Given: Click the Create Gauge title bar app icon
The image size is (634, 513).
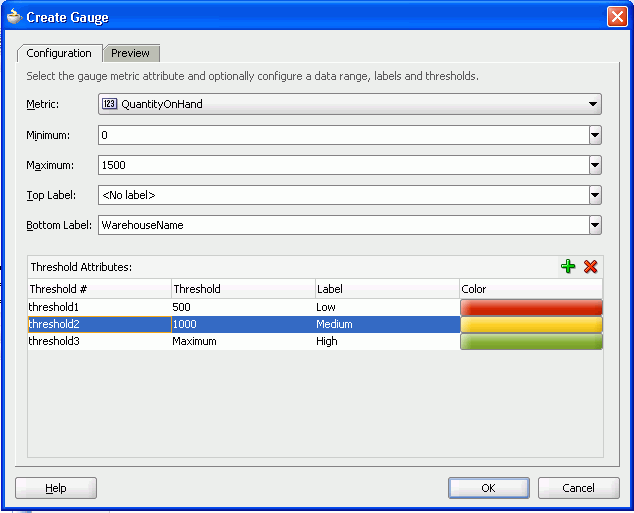Looking at the screenshot, I should [x=14, y=17].
